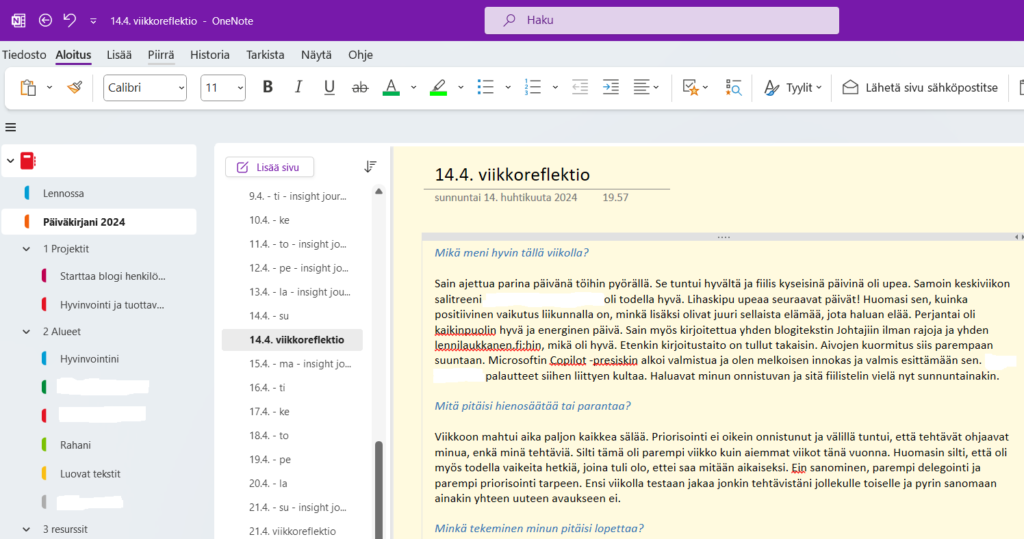Screen dimensions: 1024x539
Task: Open paragraph alignment options
Action: 646,87
